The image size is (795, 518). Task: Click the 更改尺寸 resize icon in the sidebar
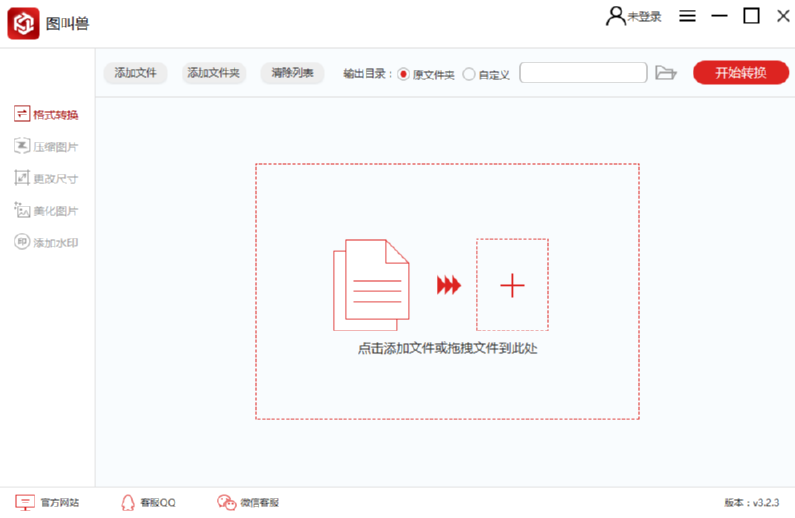click(x=22, y=178)
